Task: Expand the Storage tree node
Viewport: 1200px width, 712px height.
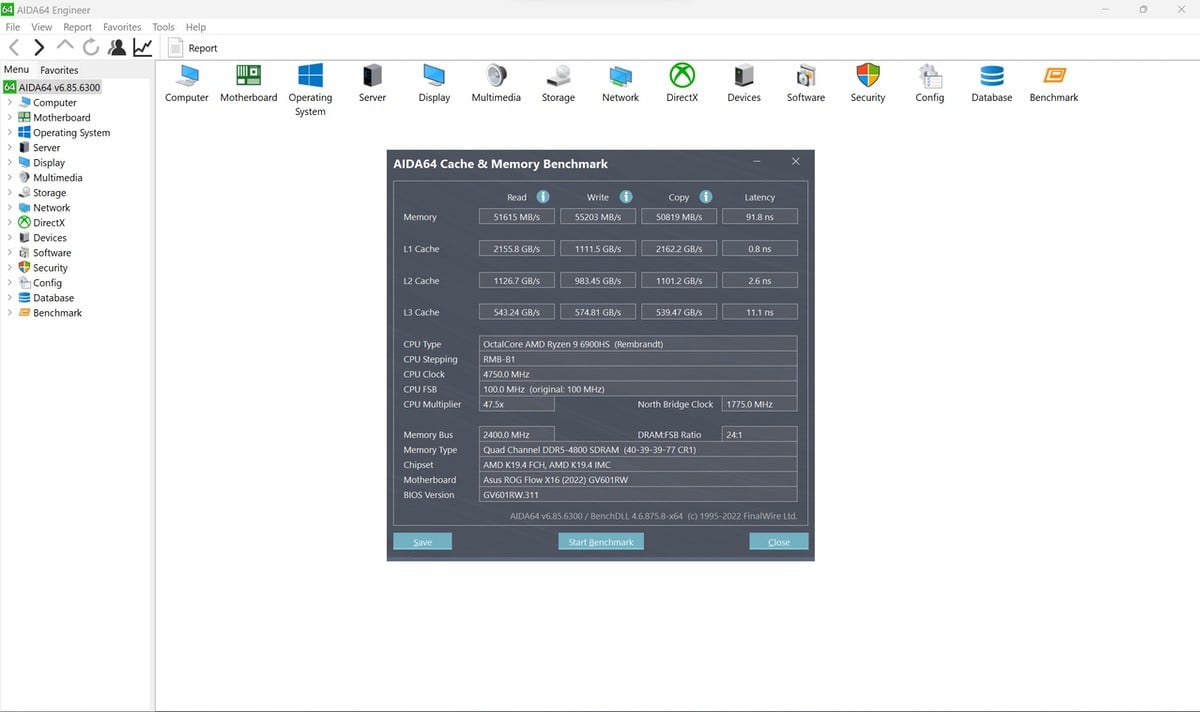Action: [x=10, y=192]
